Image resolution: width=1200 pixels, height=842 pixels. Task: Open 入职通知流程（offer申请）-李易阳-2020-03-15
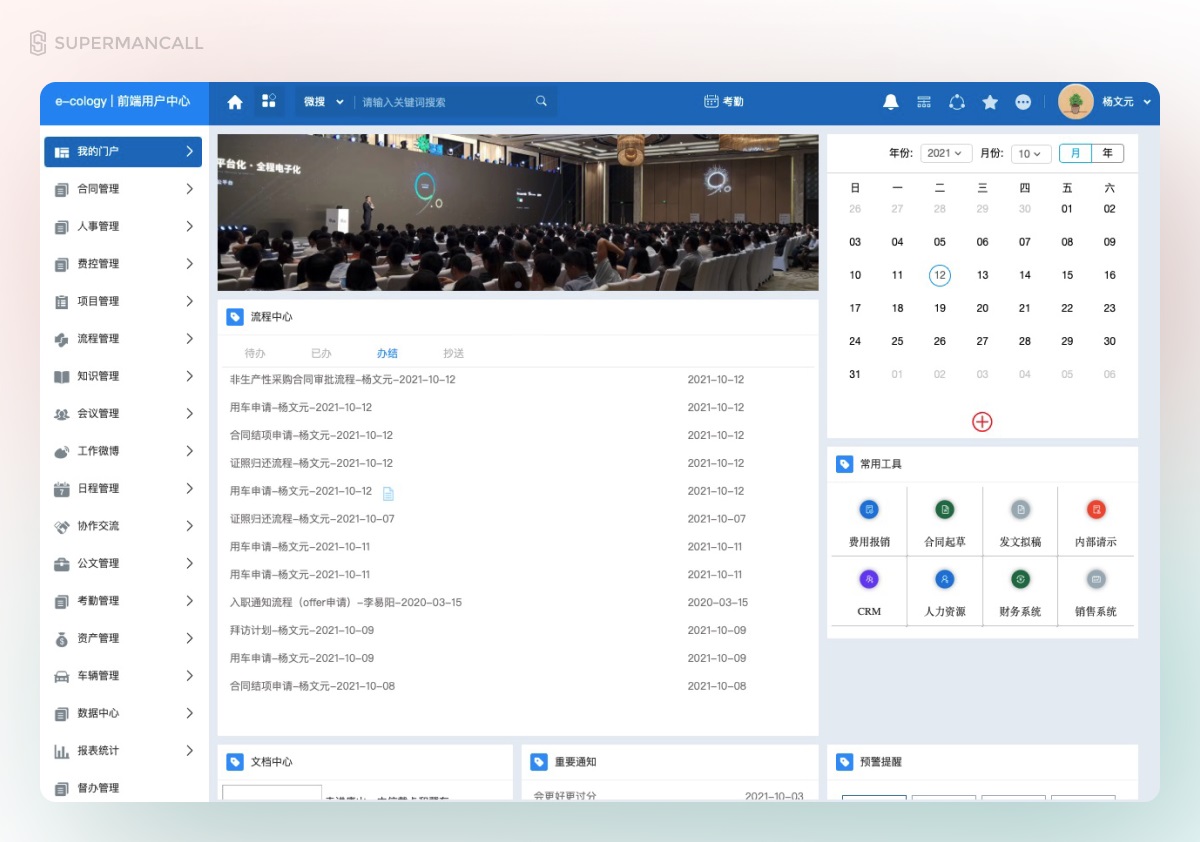346,603
